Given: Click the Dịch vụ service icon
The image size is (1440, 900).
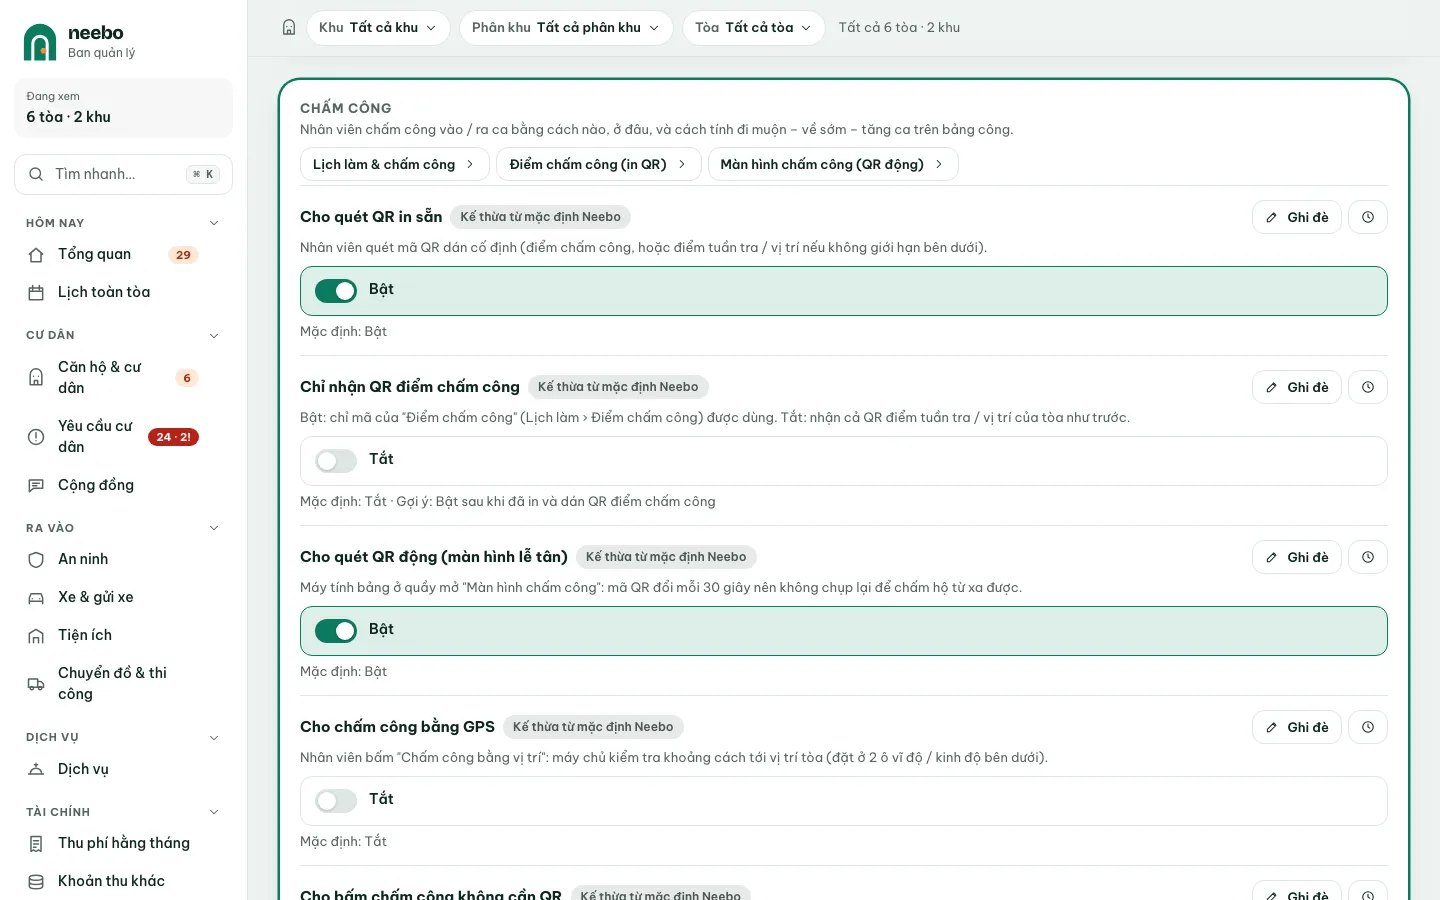Looking at the screenshot, I should coord(36,770).
